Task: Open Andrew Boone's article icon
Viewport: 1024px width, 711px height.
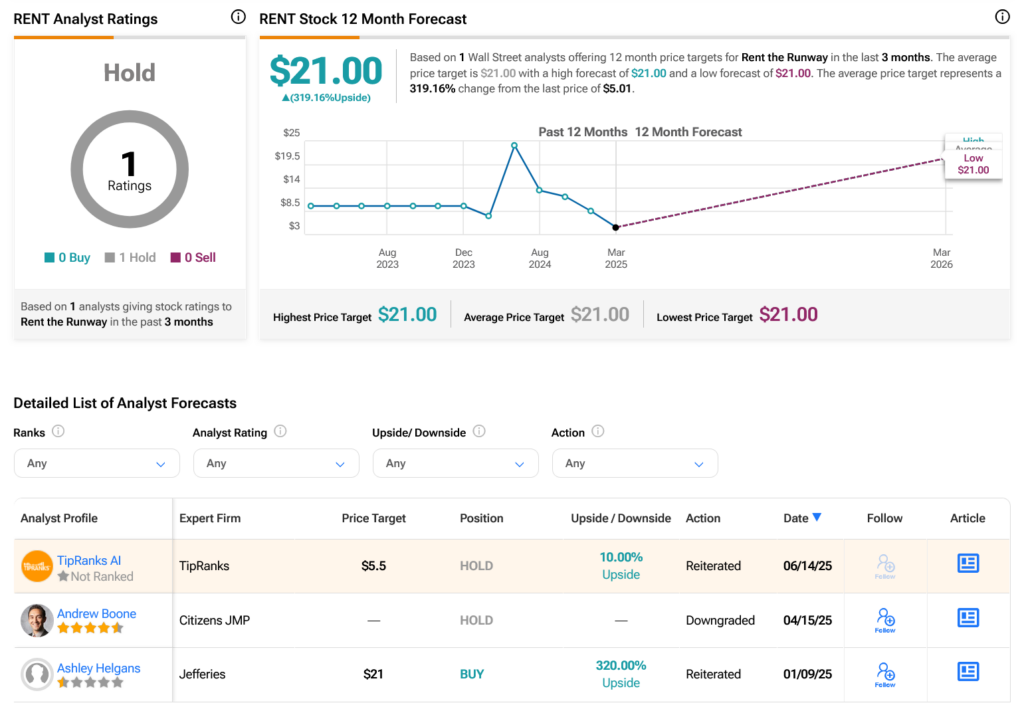Action: click(x=967, y=618)
